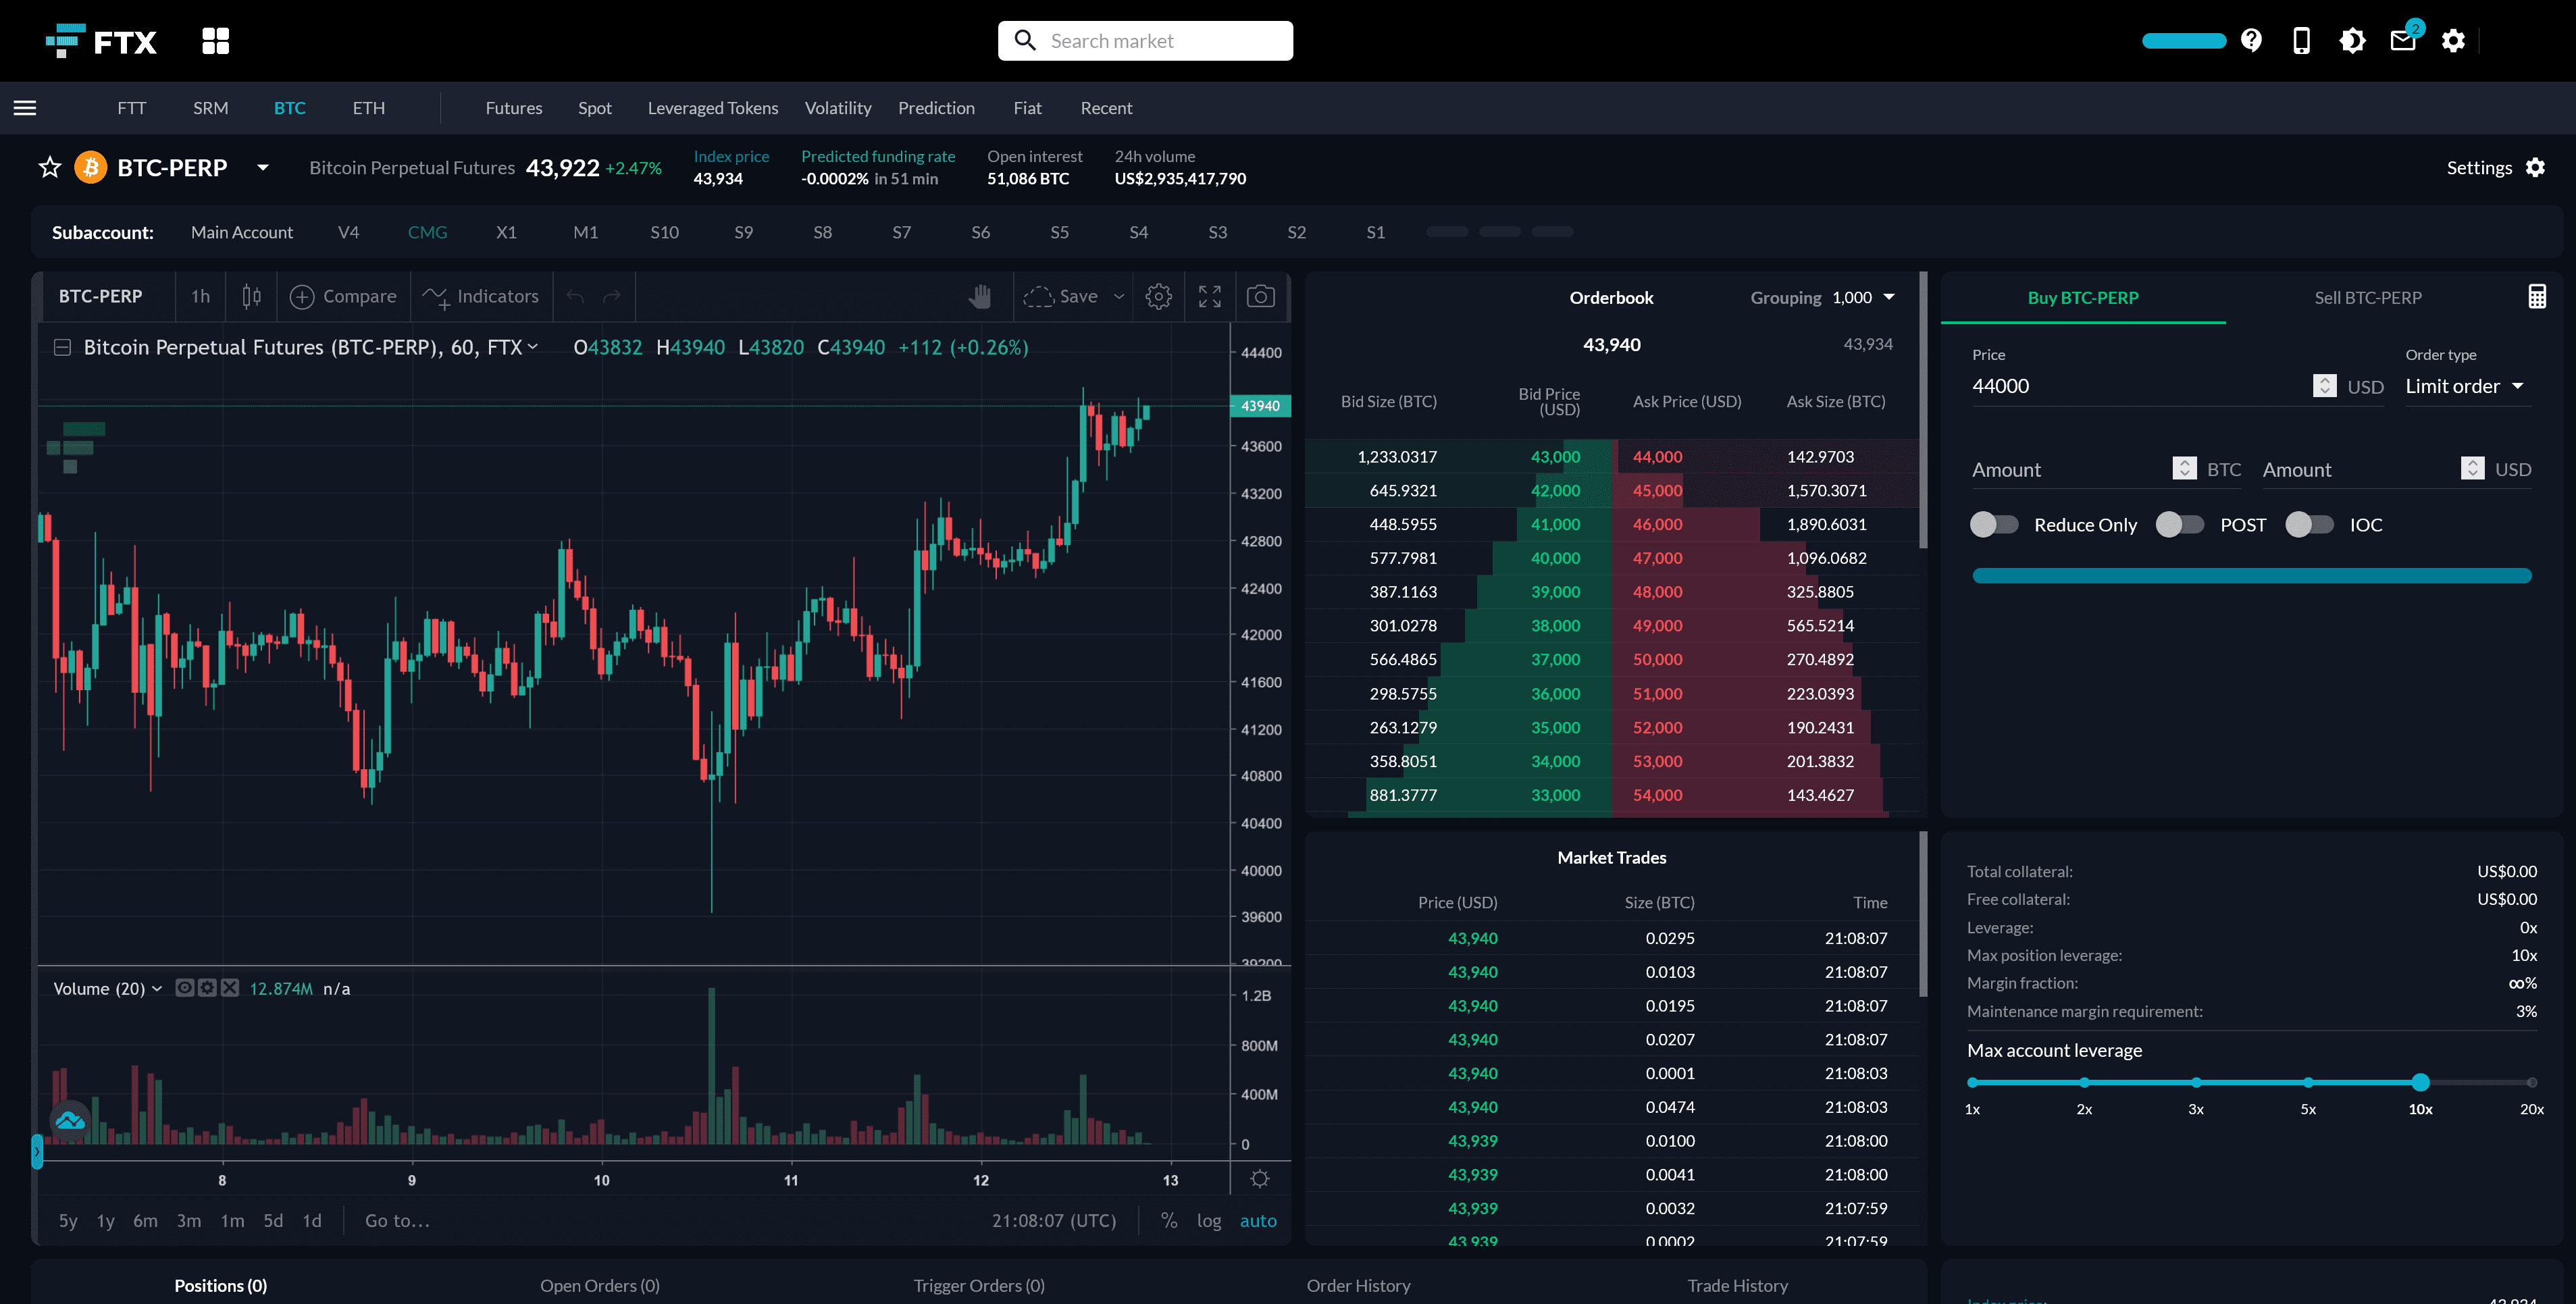Viewport: 2576px width, 1304px height.
Task: Click the chart time axis settings gear
Action: tap(1259, 1179)
